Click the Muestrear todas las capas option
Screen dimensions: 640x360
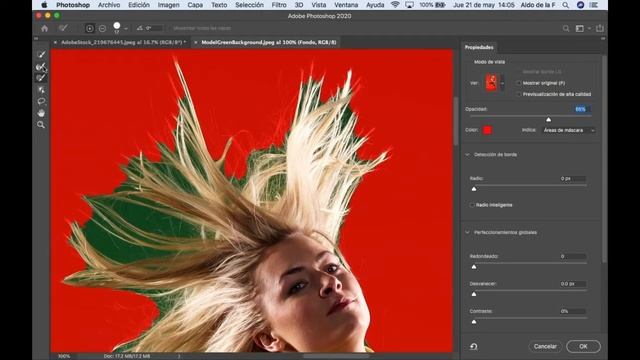coord(202,28)
